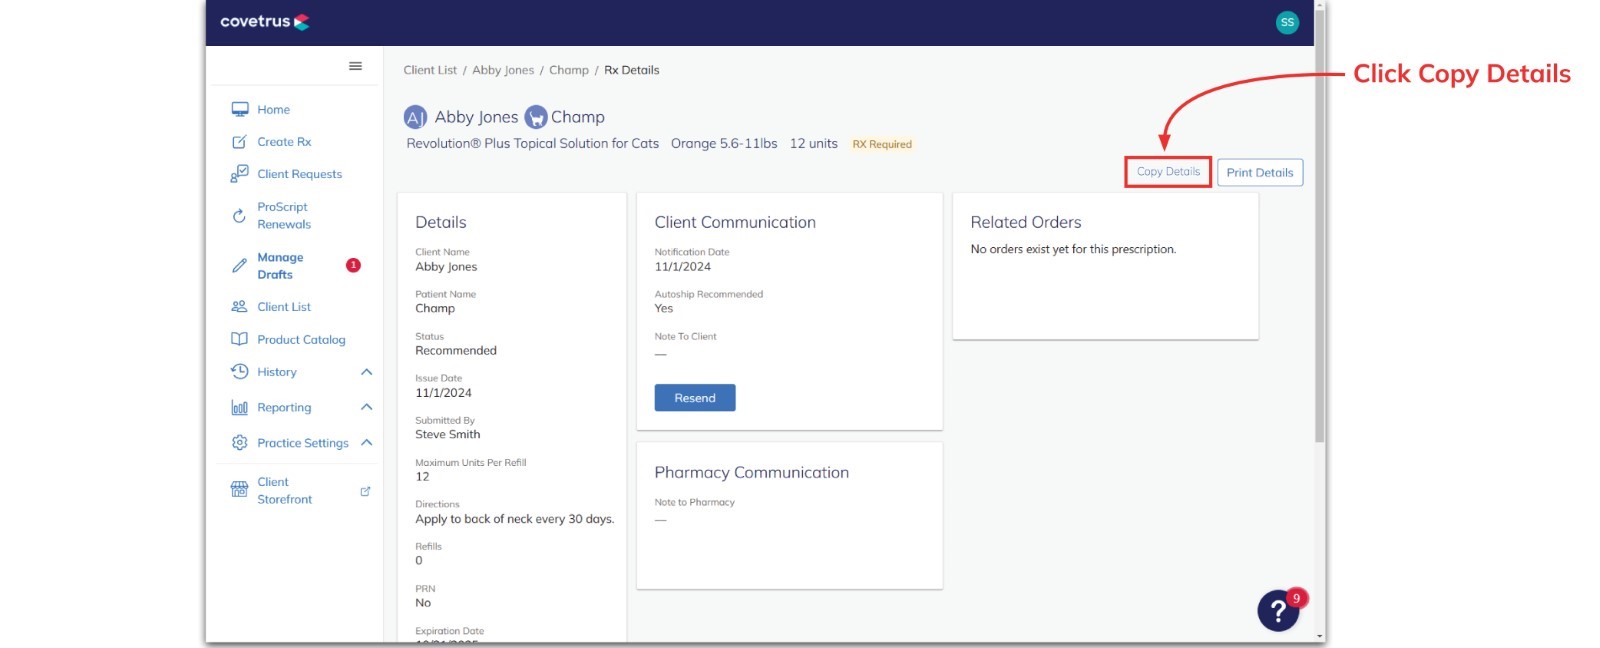Click the Recommended status value
Viewport: 1600px width, 648px height.
456,350
